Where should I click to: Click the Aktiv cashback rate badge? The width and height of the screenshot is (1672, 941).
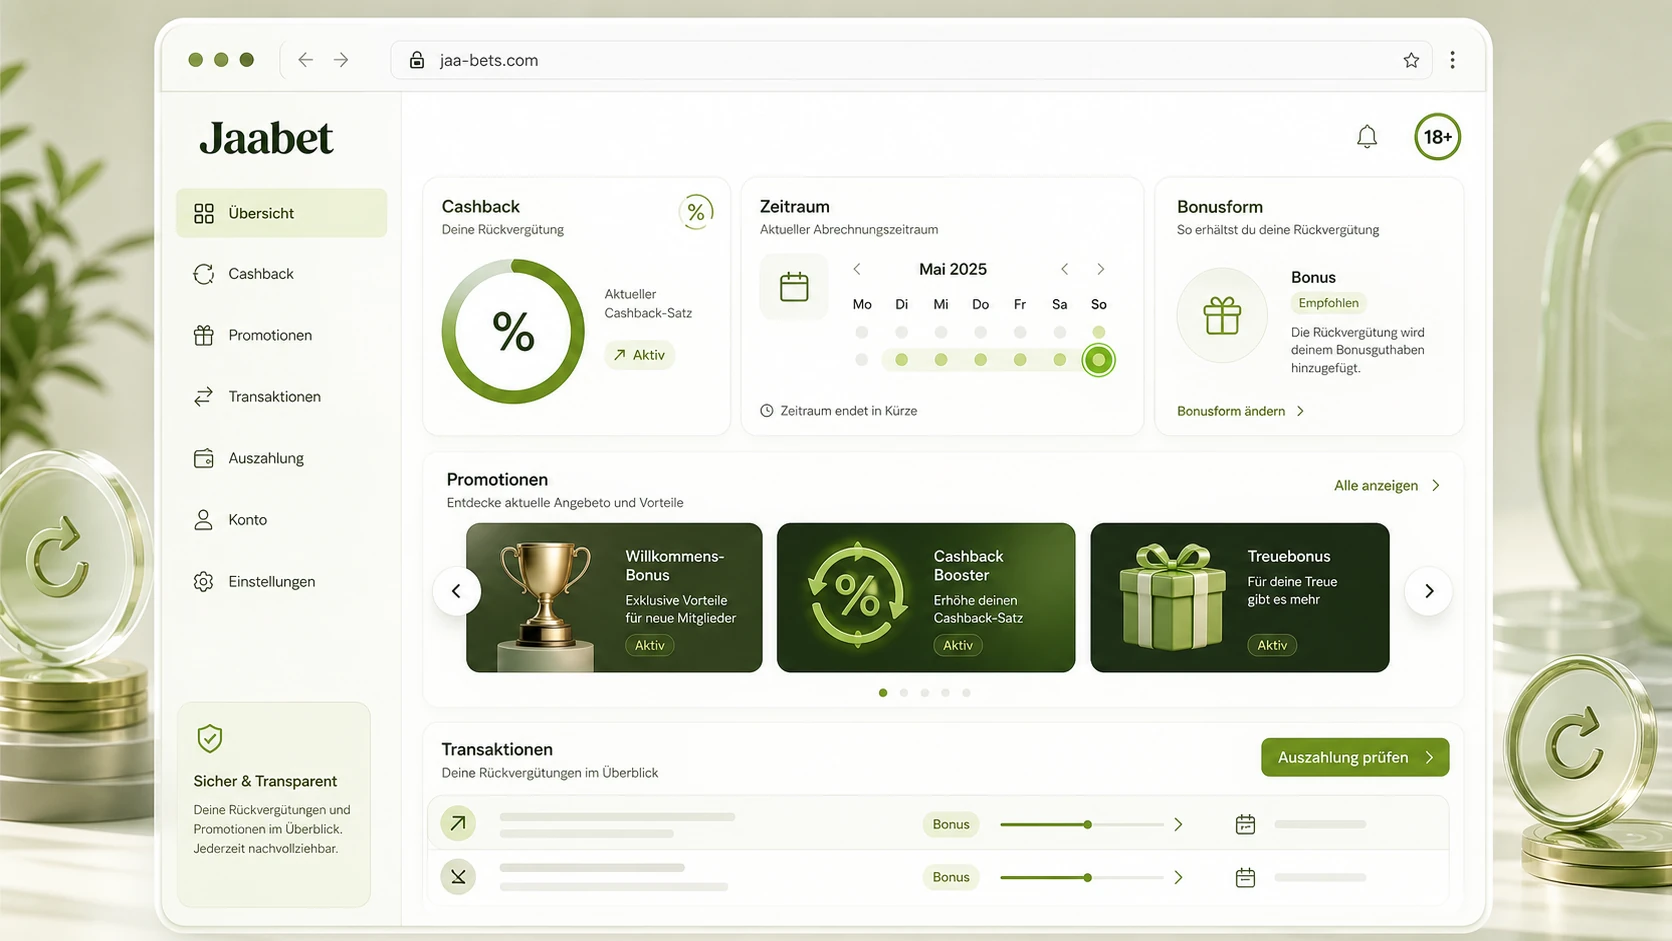[x=640, y=355]
